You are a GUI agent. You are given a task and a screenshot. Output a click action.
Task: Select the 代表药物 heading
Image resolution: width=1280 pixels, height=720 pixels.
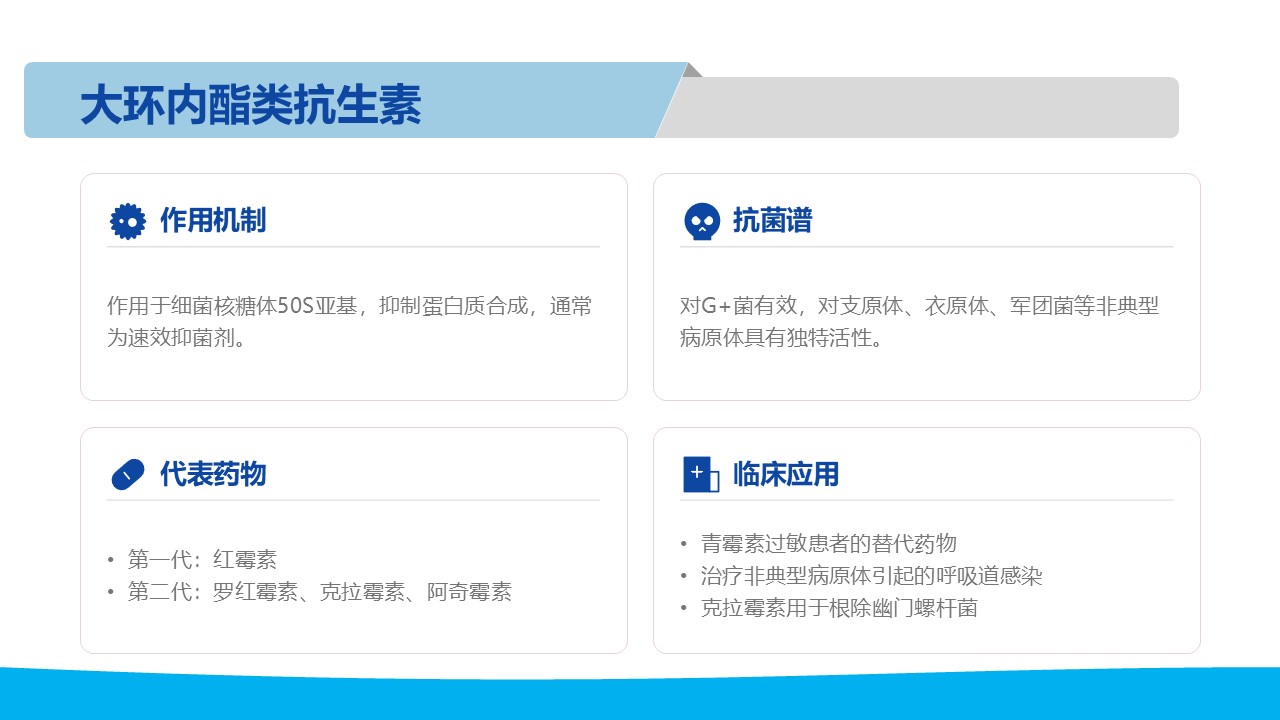[213, 473]
